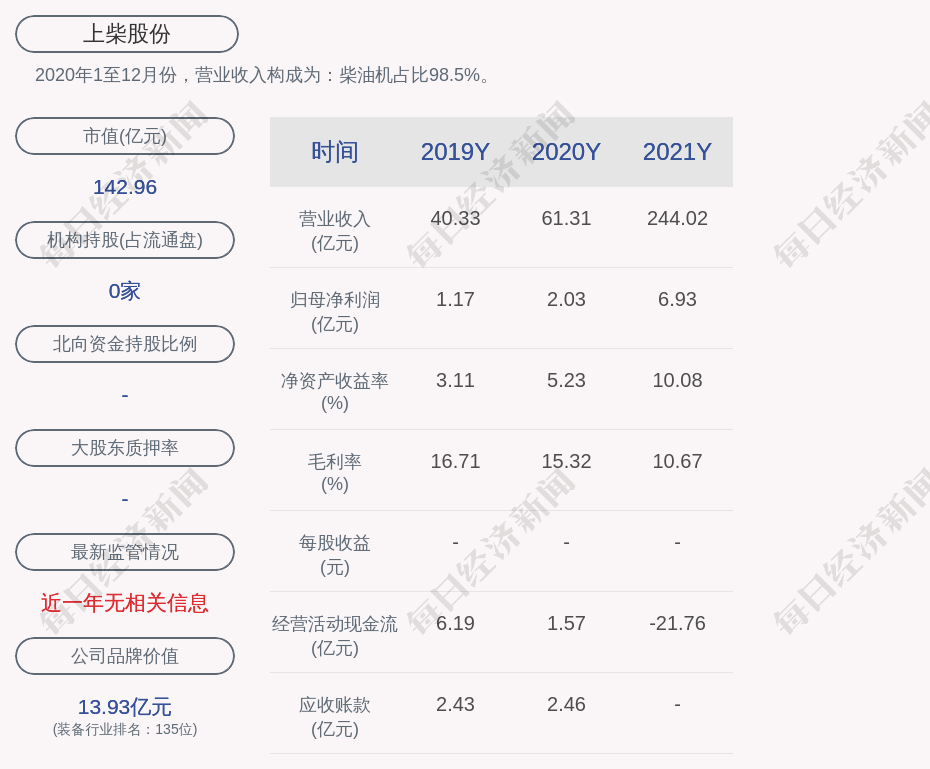Image resolution: width=930 pixels, height=769 pixels.
Task: Click the 经营活动现金流(亿元) row label
Action: (335, 636)
